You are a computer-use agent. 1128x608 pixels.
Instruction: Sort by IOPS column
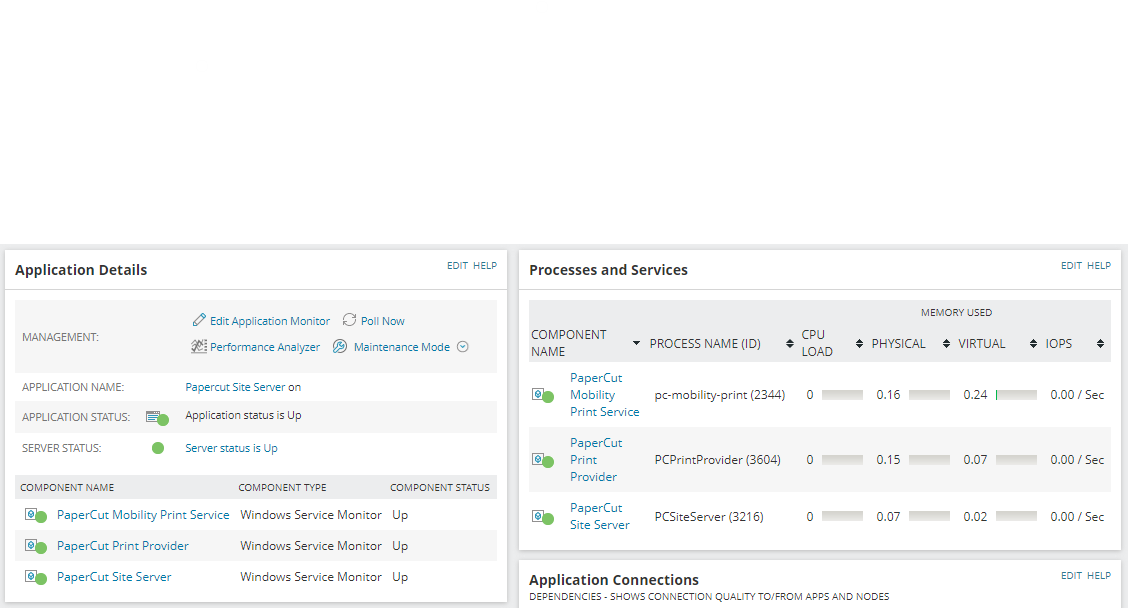1100,344
